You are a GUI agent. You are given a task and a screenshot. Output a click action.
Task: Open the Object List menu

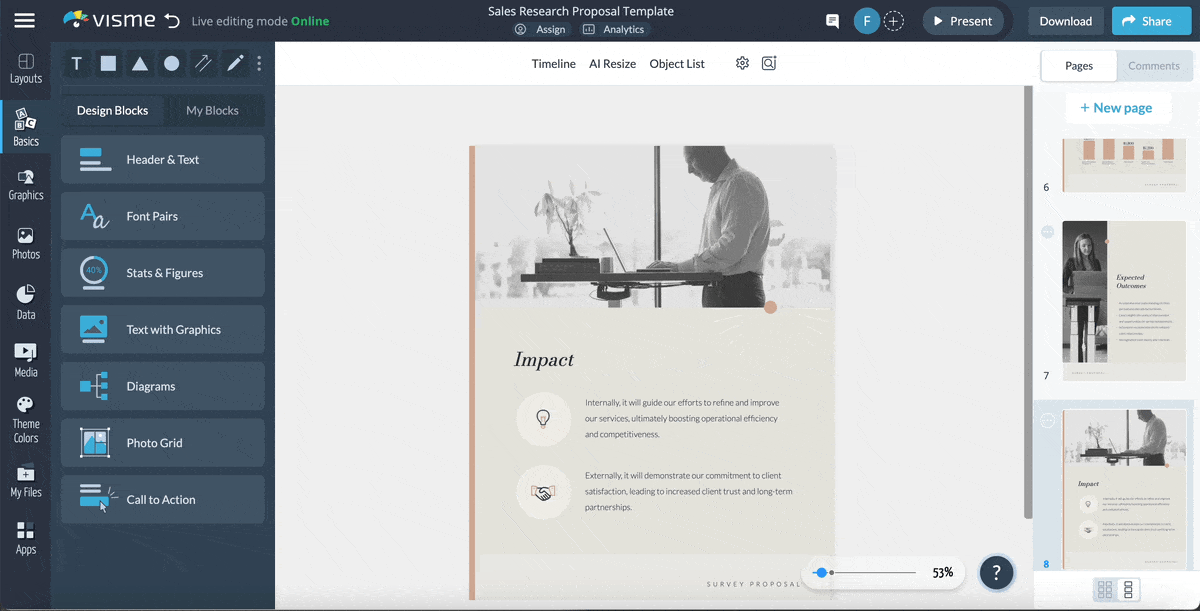click(677, 63)
